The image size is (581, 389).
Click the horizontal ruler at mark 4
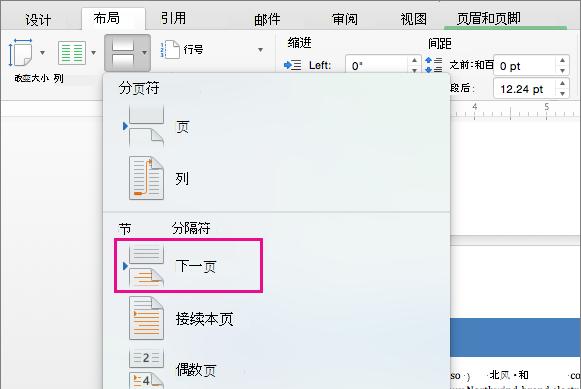[x=475, y=107]
